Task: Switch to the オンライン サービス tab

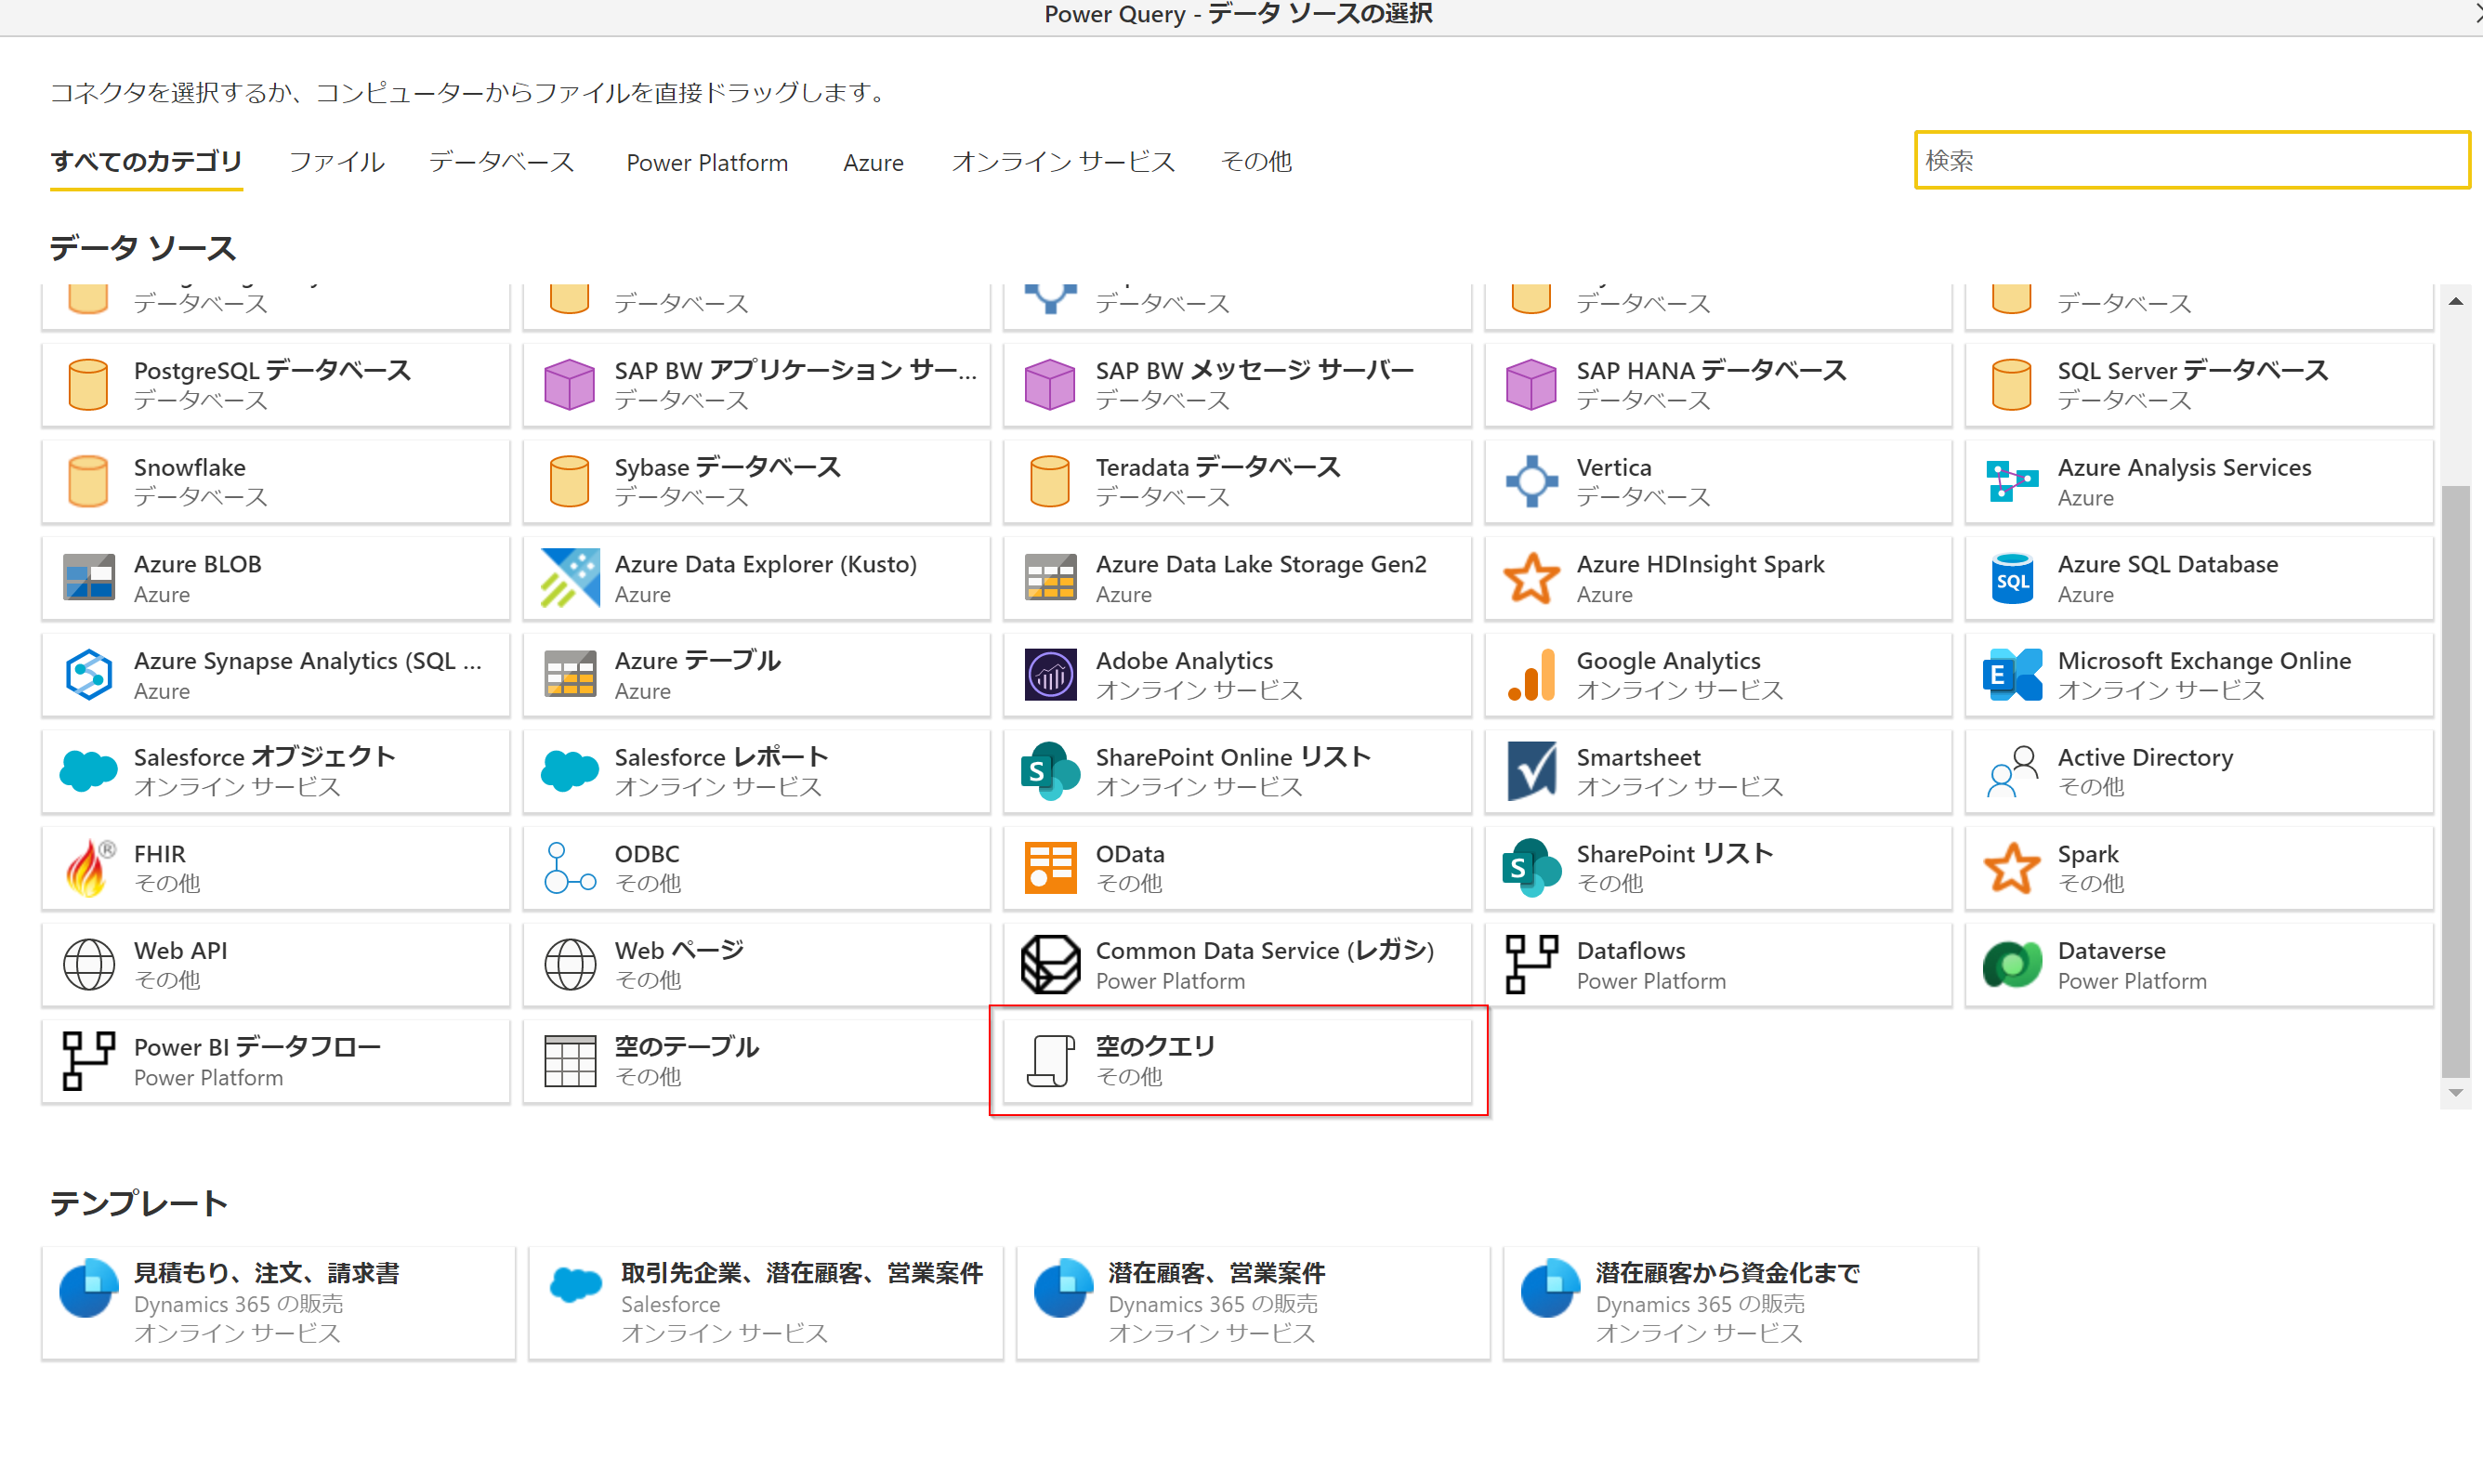Action: tap(1062, 162)
